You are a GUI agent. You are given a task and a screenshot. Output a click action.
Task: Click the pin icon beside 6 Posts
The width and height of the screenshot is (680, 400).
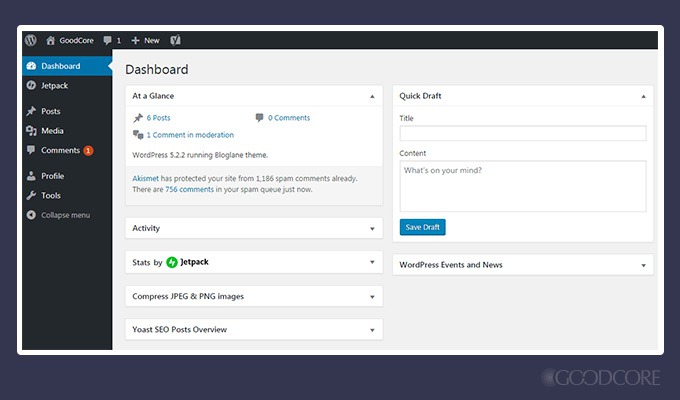pyautogui.click(x=138, y=118)
